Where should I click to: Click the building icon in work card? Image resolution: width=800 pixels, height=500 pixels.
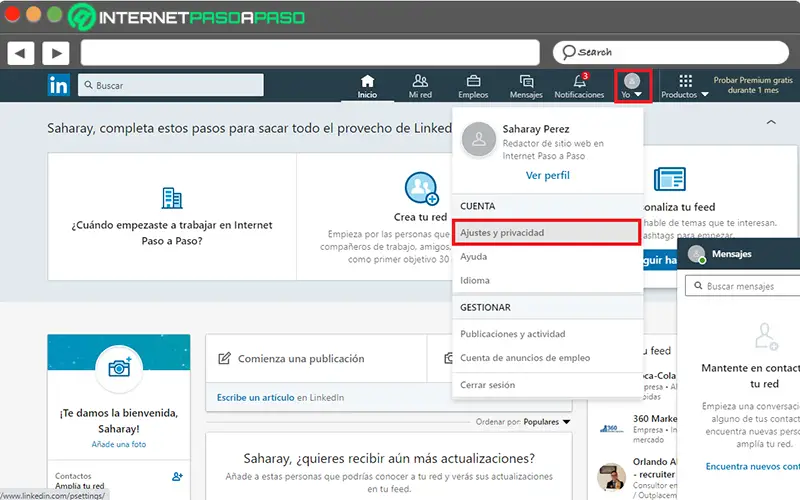coord(172,198)
